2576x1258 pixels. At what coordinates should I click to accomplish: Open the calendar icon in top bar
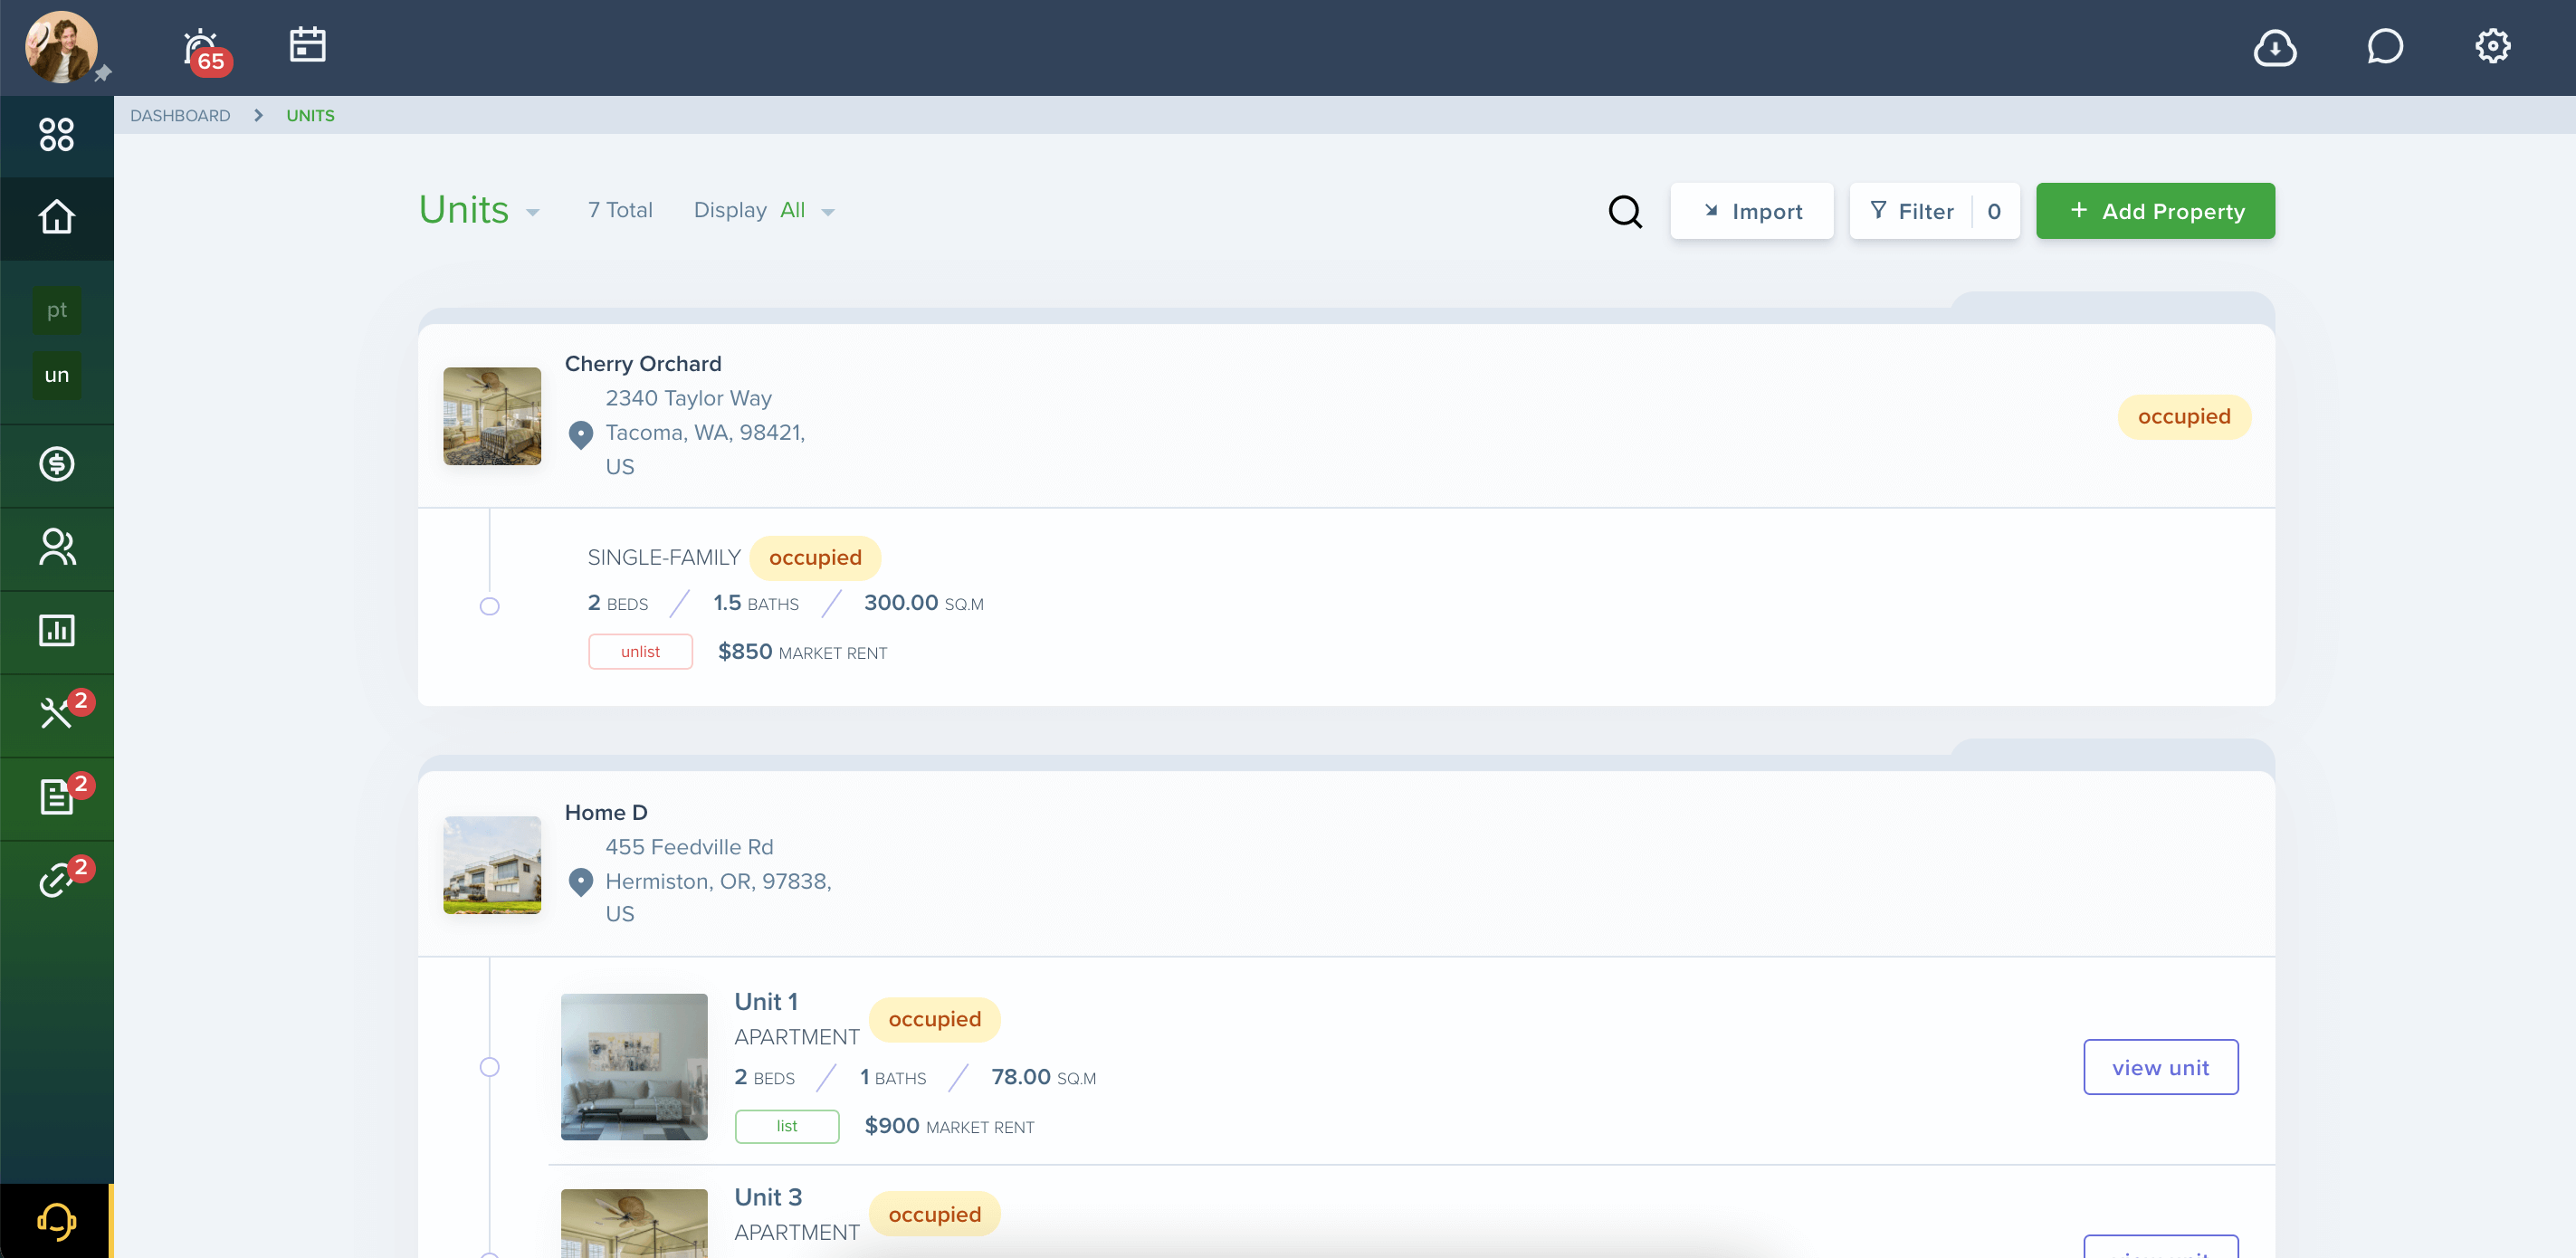pos(307,45)
